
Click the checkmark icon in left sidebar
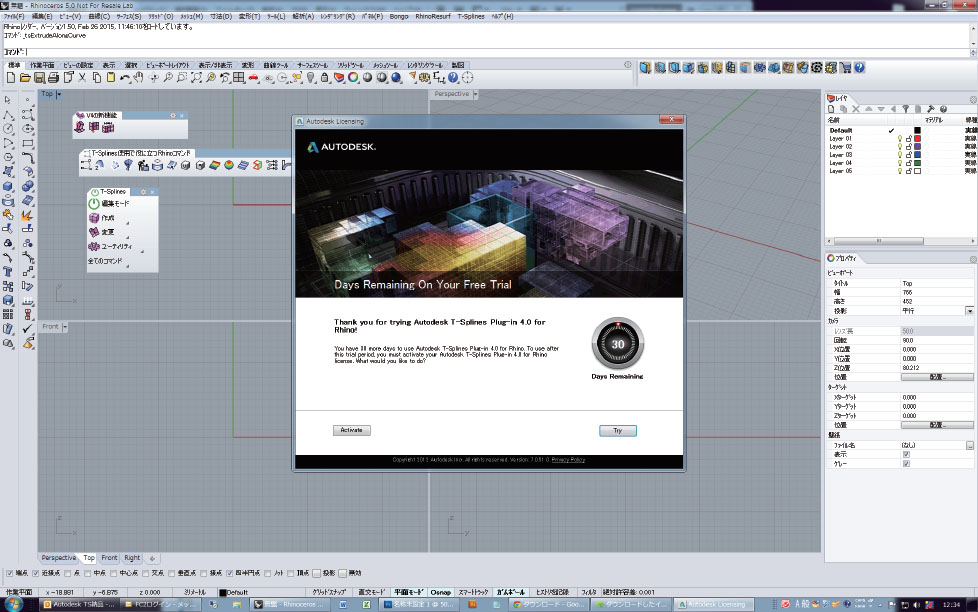click(x=27, y=329)
